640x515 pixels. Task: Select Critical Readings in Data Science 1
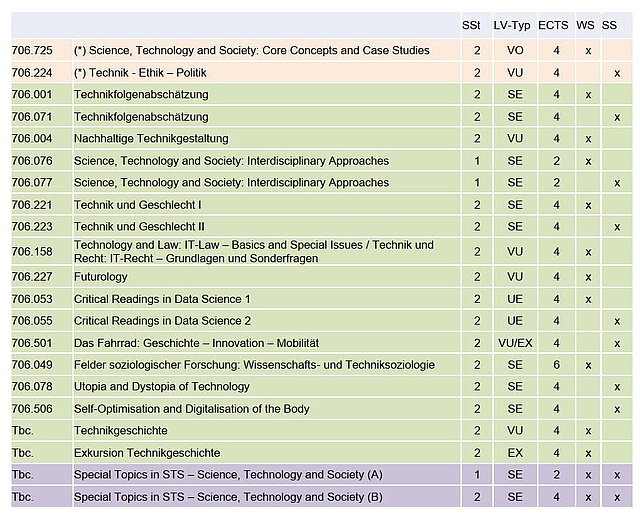[x=162, y=299]
